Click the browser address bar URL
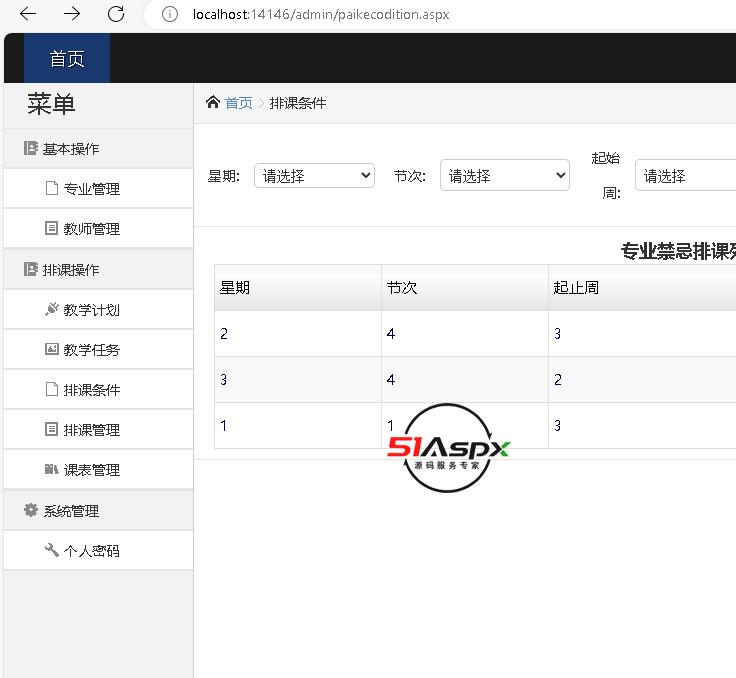 click(320, 15)
